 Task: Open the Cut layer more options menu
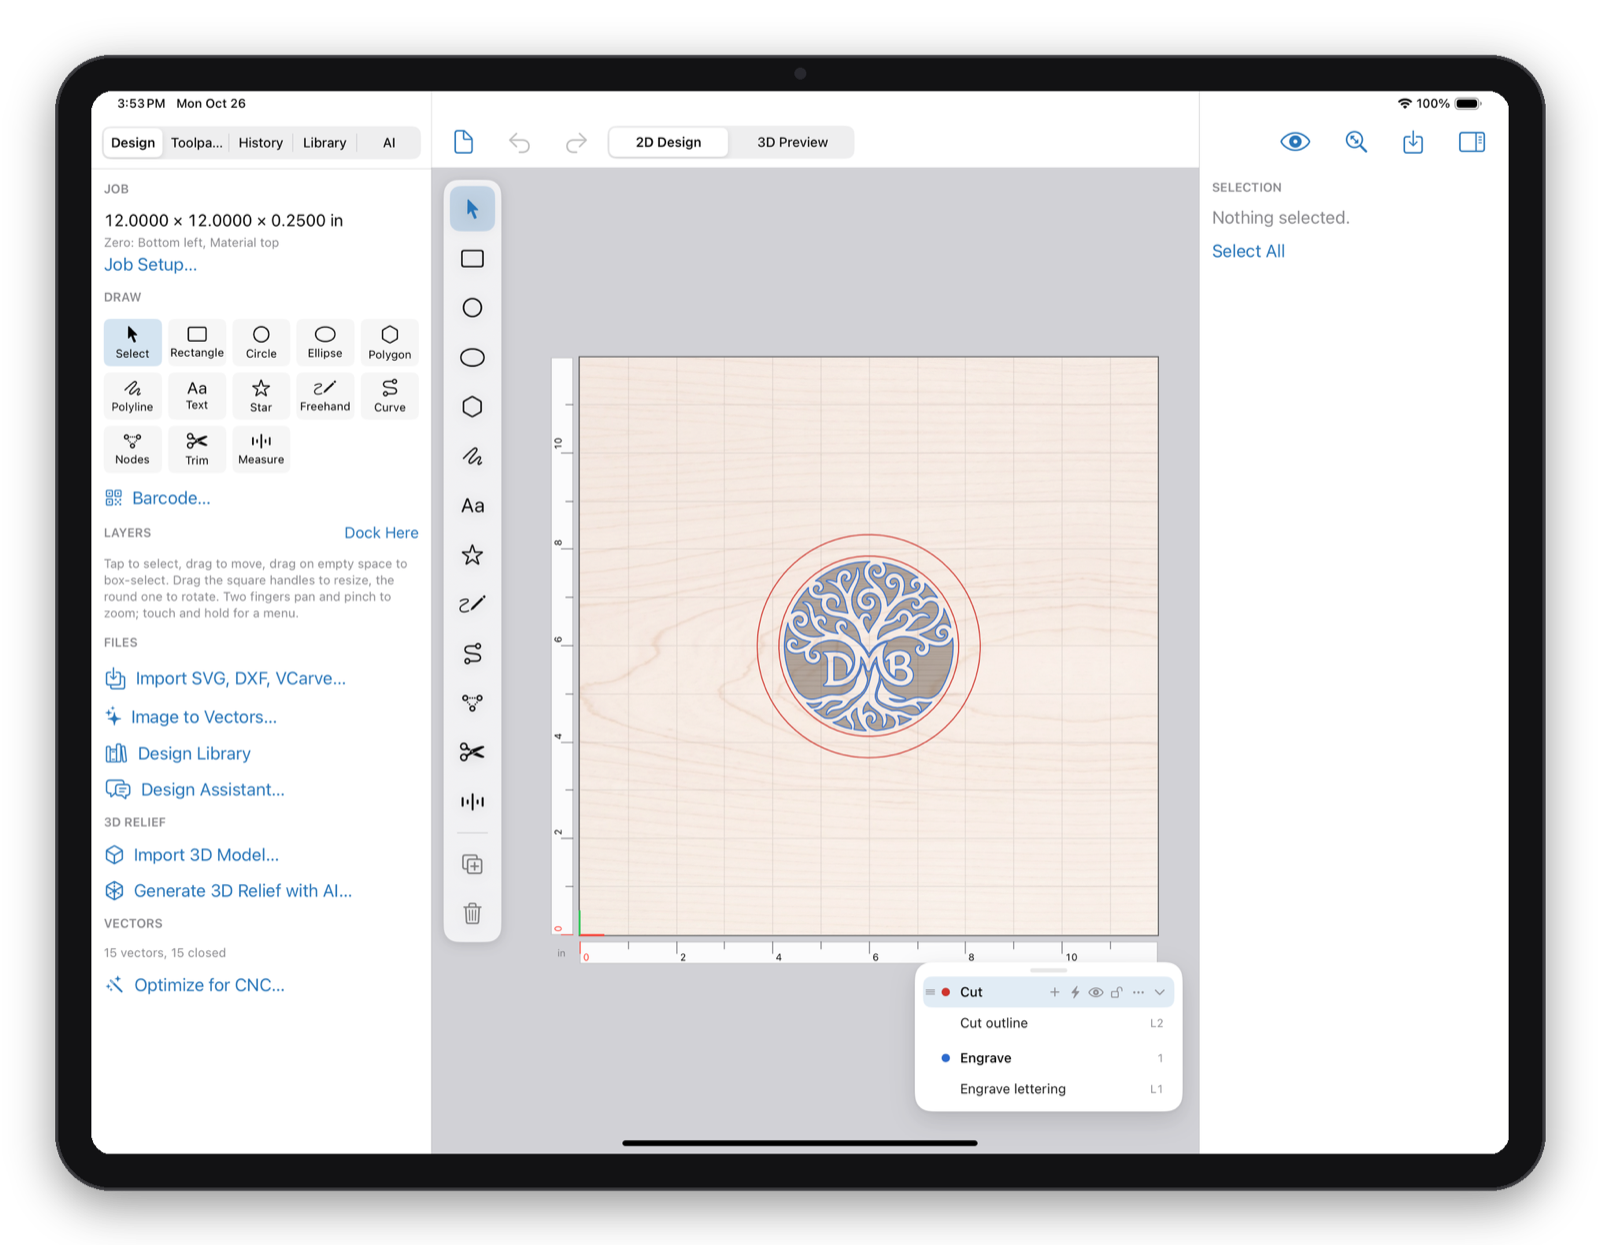[x=1138, y=992]
